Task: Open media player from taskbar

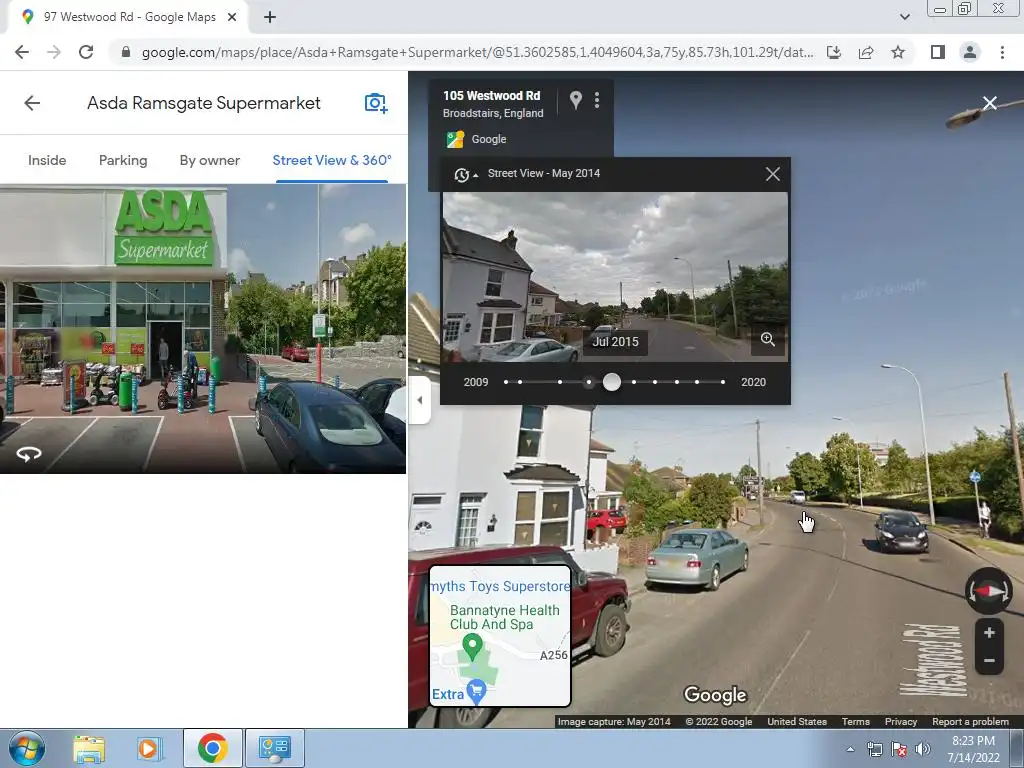Action: (x=148, y=749)
